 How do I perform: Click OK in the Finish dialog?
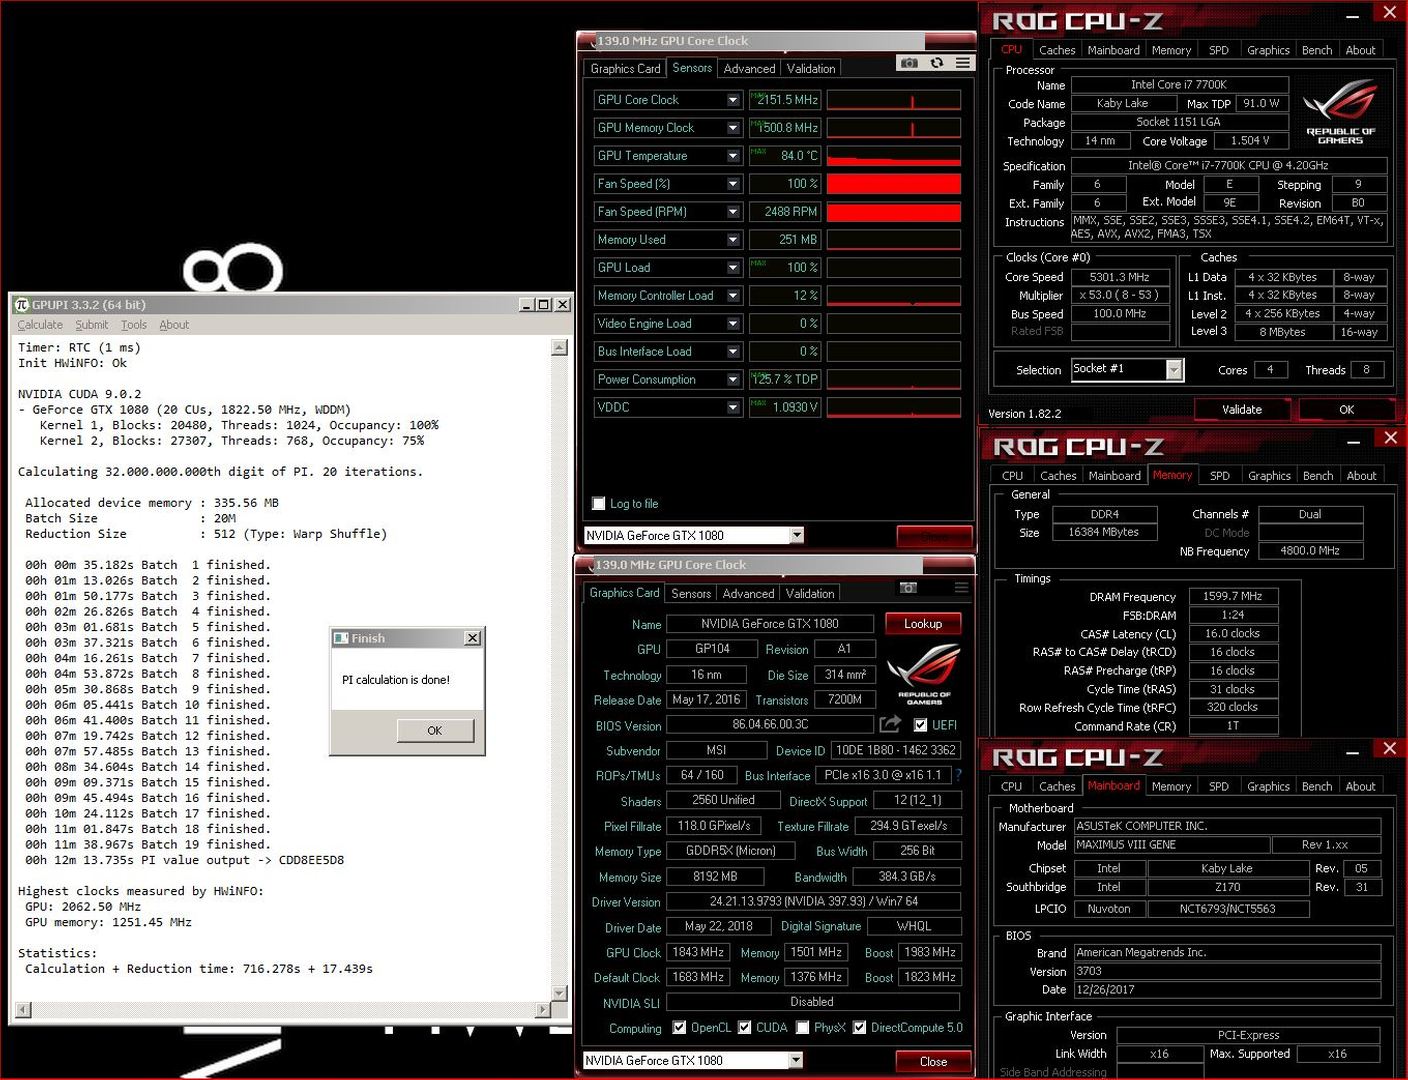434,731
